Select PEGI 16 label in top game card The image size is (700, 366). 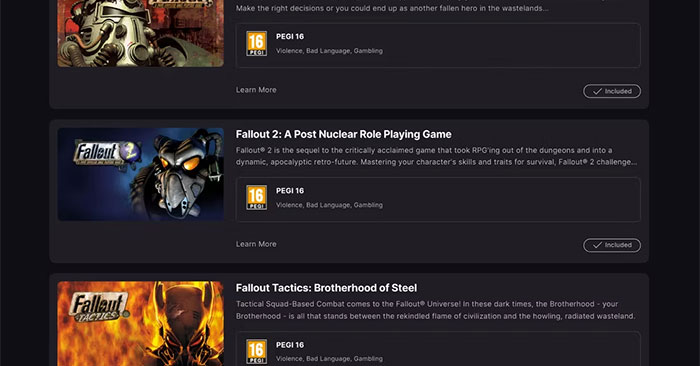click(290, 37)
